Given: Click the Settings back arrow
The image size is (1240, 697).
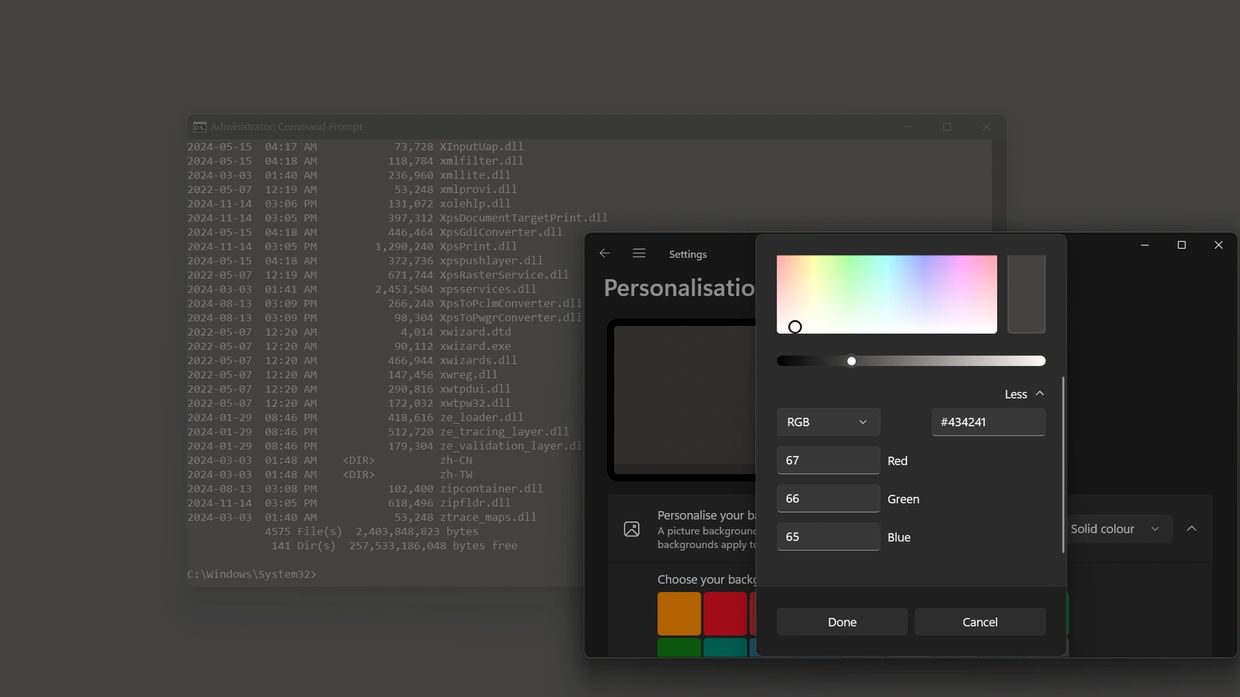Looking at the screenshot, I should pos(604,254).
